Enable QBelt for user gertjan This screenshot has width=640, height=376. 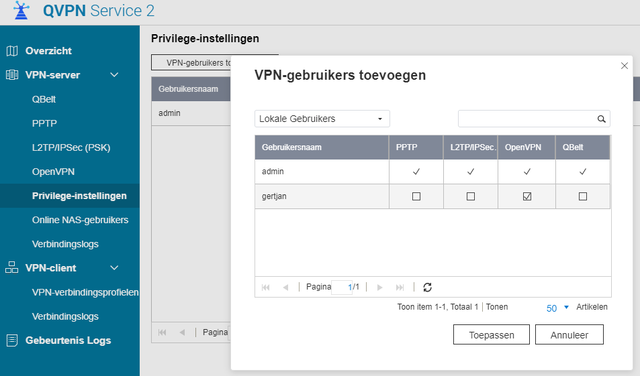point(582,196)
